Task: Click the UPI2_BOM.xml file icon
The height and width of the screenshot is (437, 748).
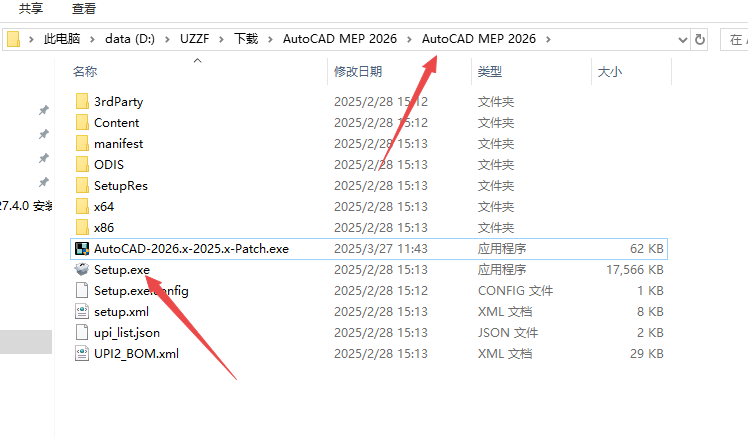Action: pos(82,353)
